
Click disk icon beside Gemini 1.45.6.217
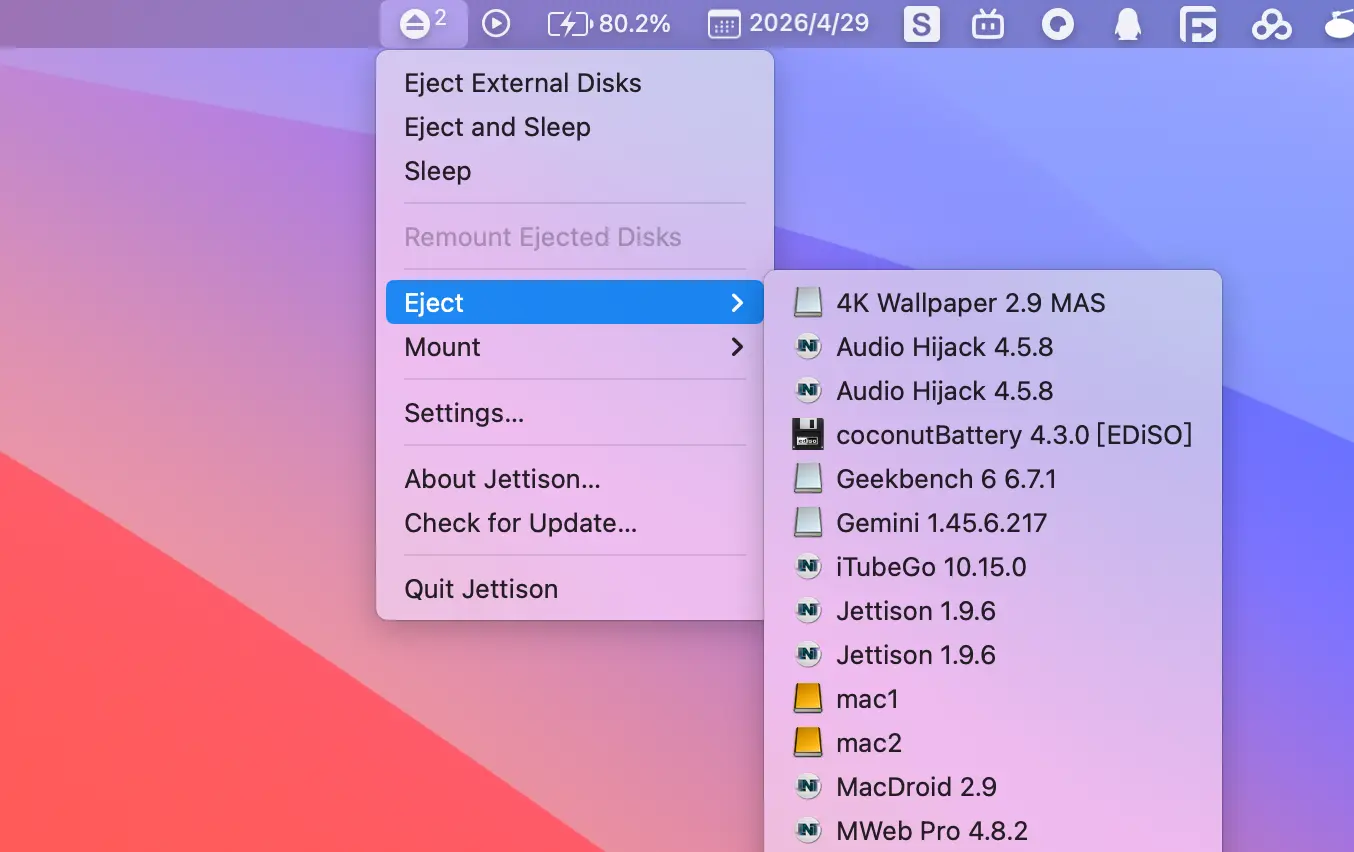tap(808, 523)
